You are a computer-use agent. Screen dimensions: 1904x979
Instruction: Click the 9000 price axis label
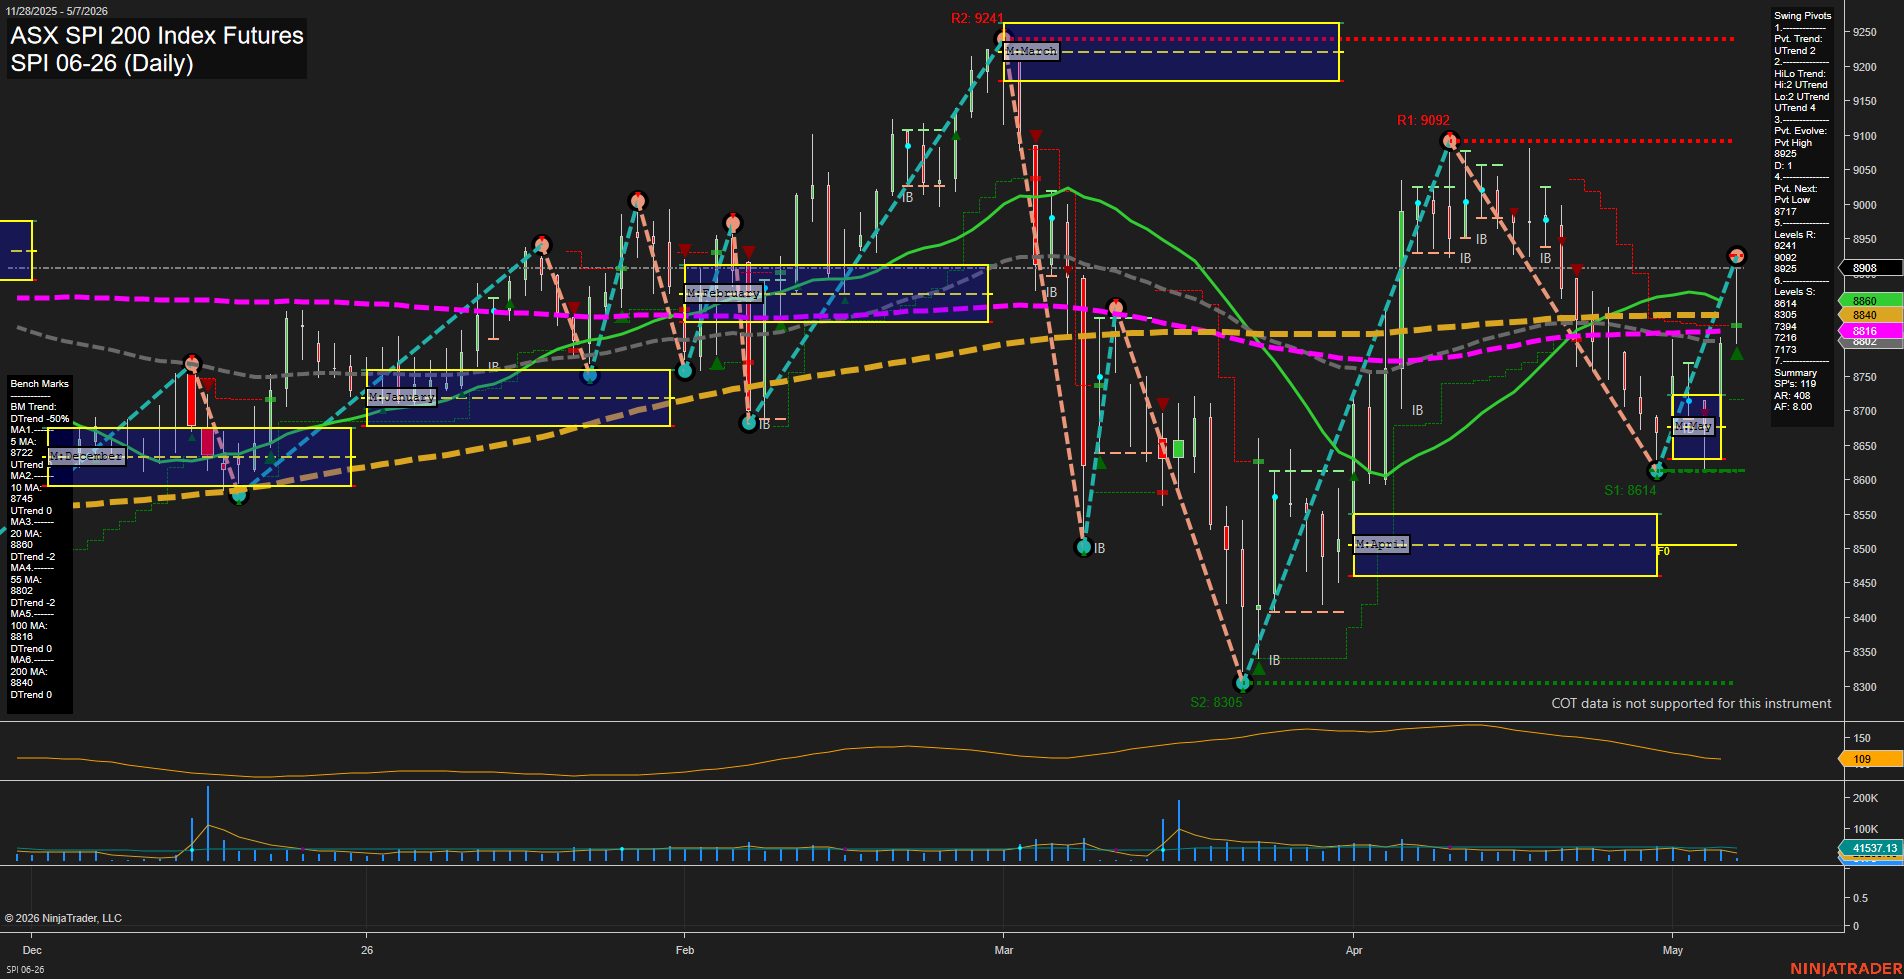coord(1864,205)
